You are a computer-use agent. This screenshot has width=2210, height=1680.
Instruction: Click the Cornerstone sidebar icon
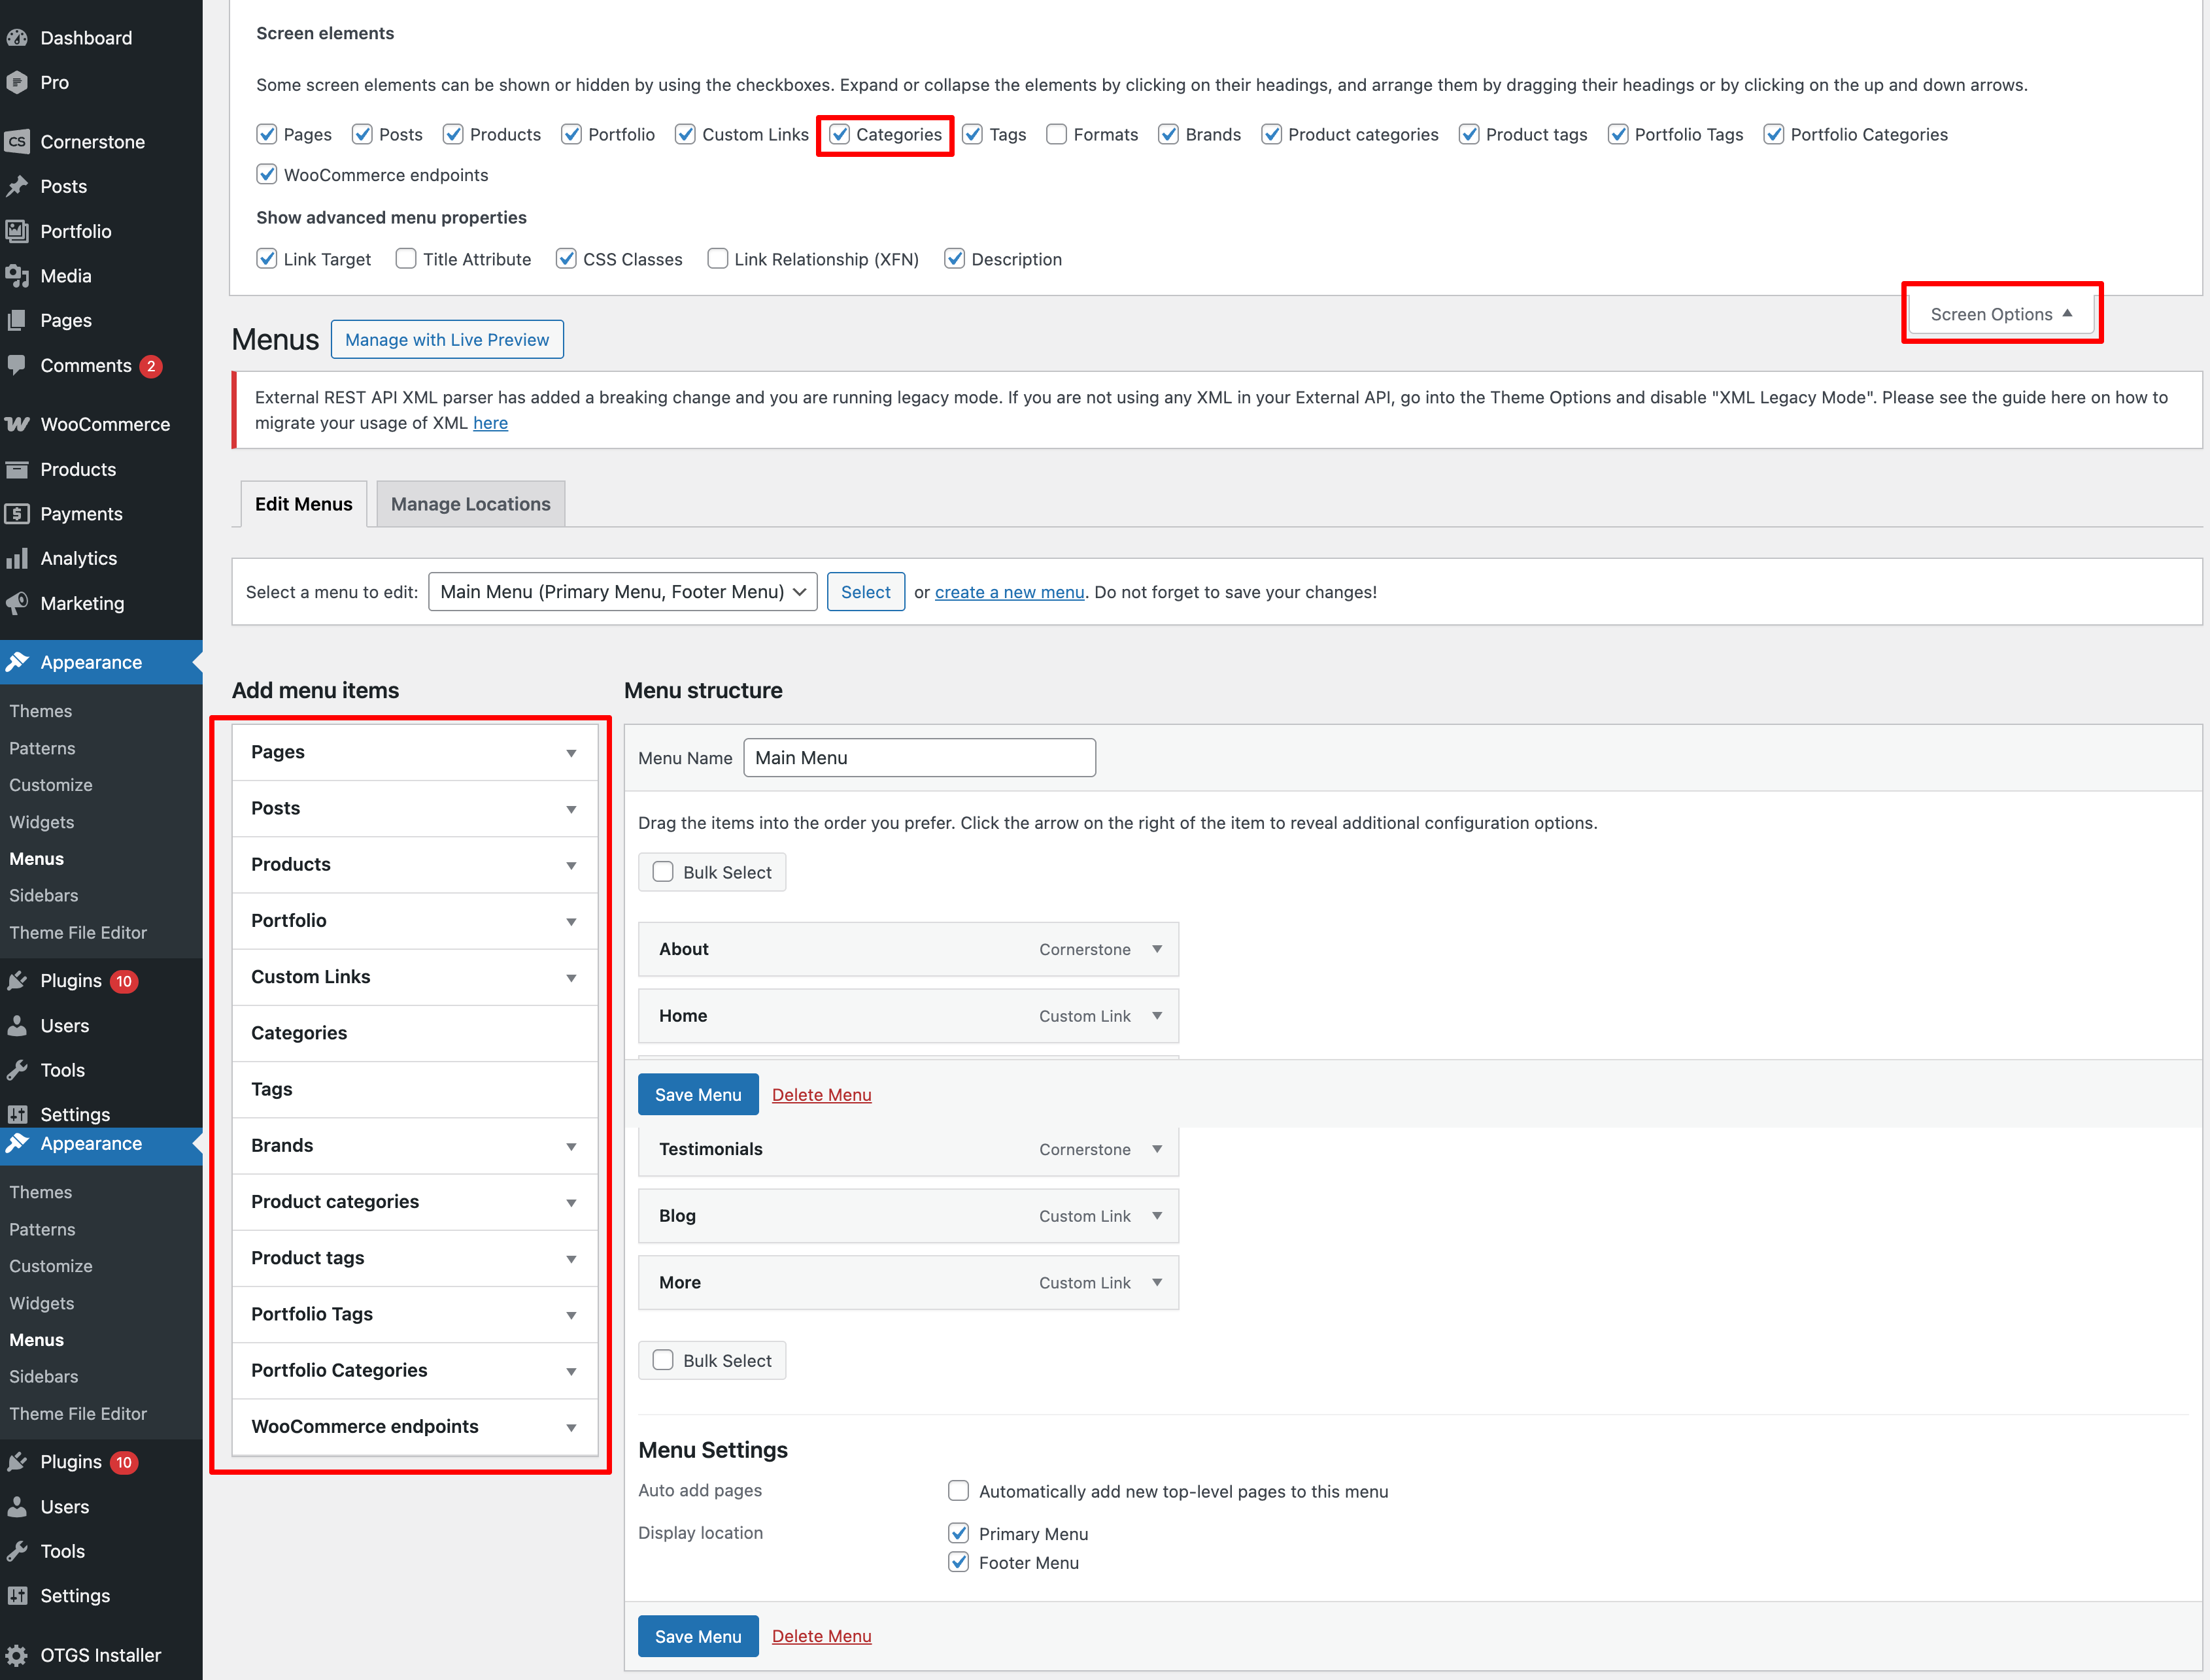[17, 142]
